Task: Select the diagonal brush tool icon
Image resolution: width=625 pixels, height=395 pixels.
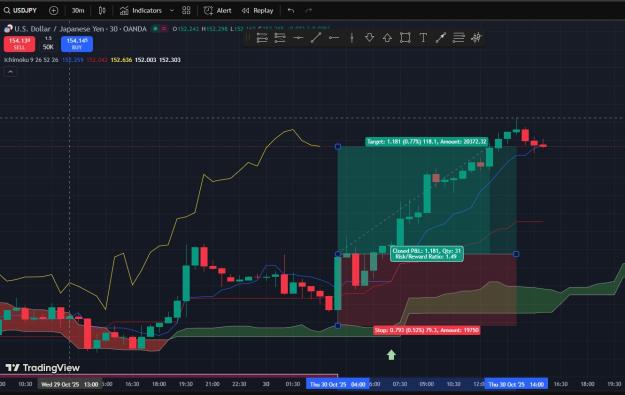Action: pyautogui.click(x=441, y=38)
